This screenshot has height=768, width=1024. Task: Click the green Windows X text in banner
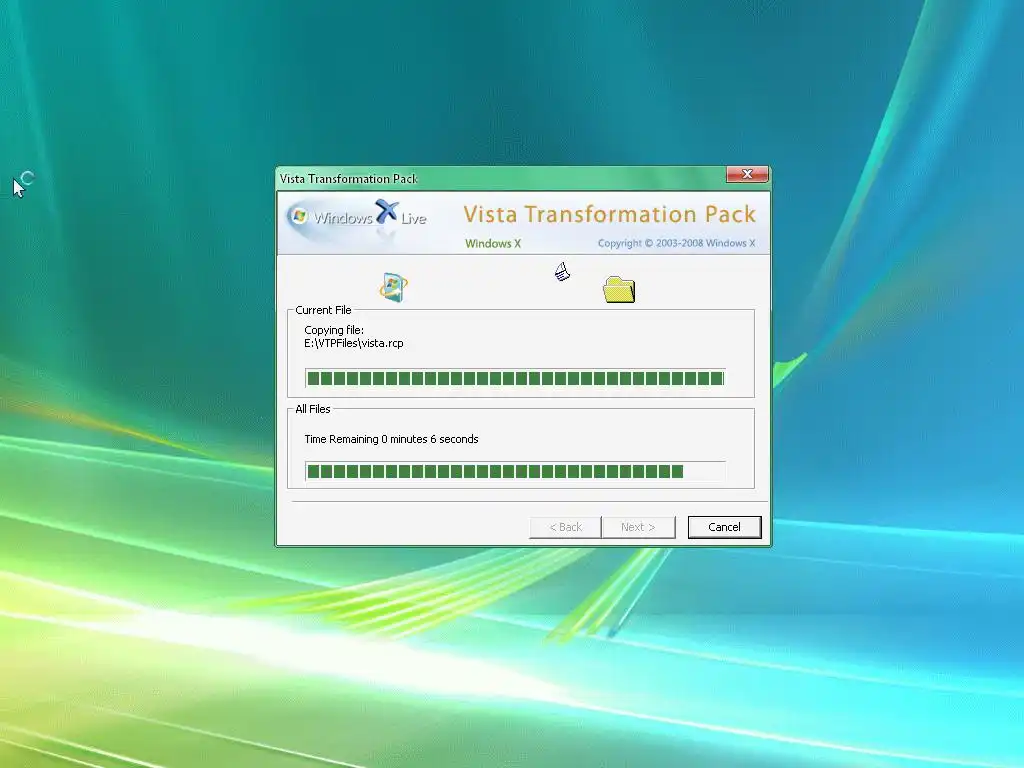(493, 244)
